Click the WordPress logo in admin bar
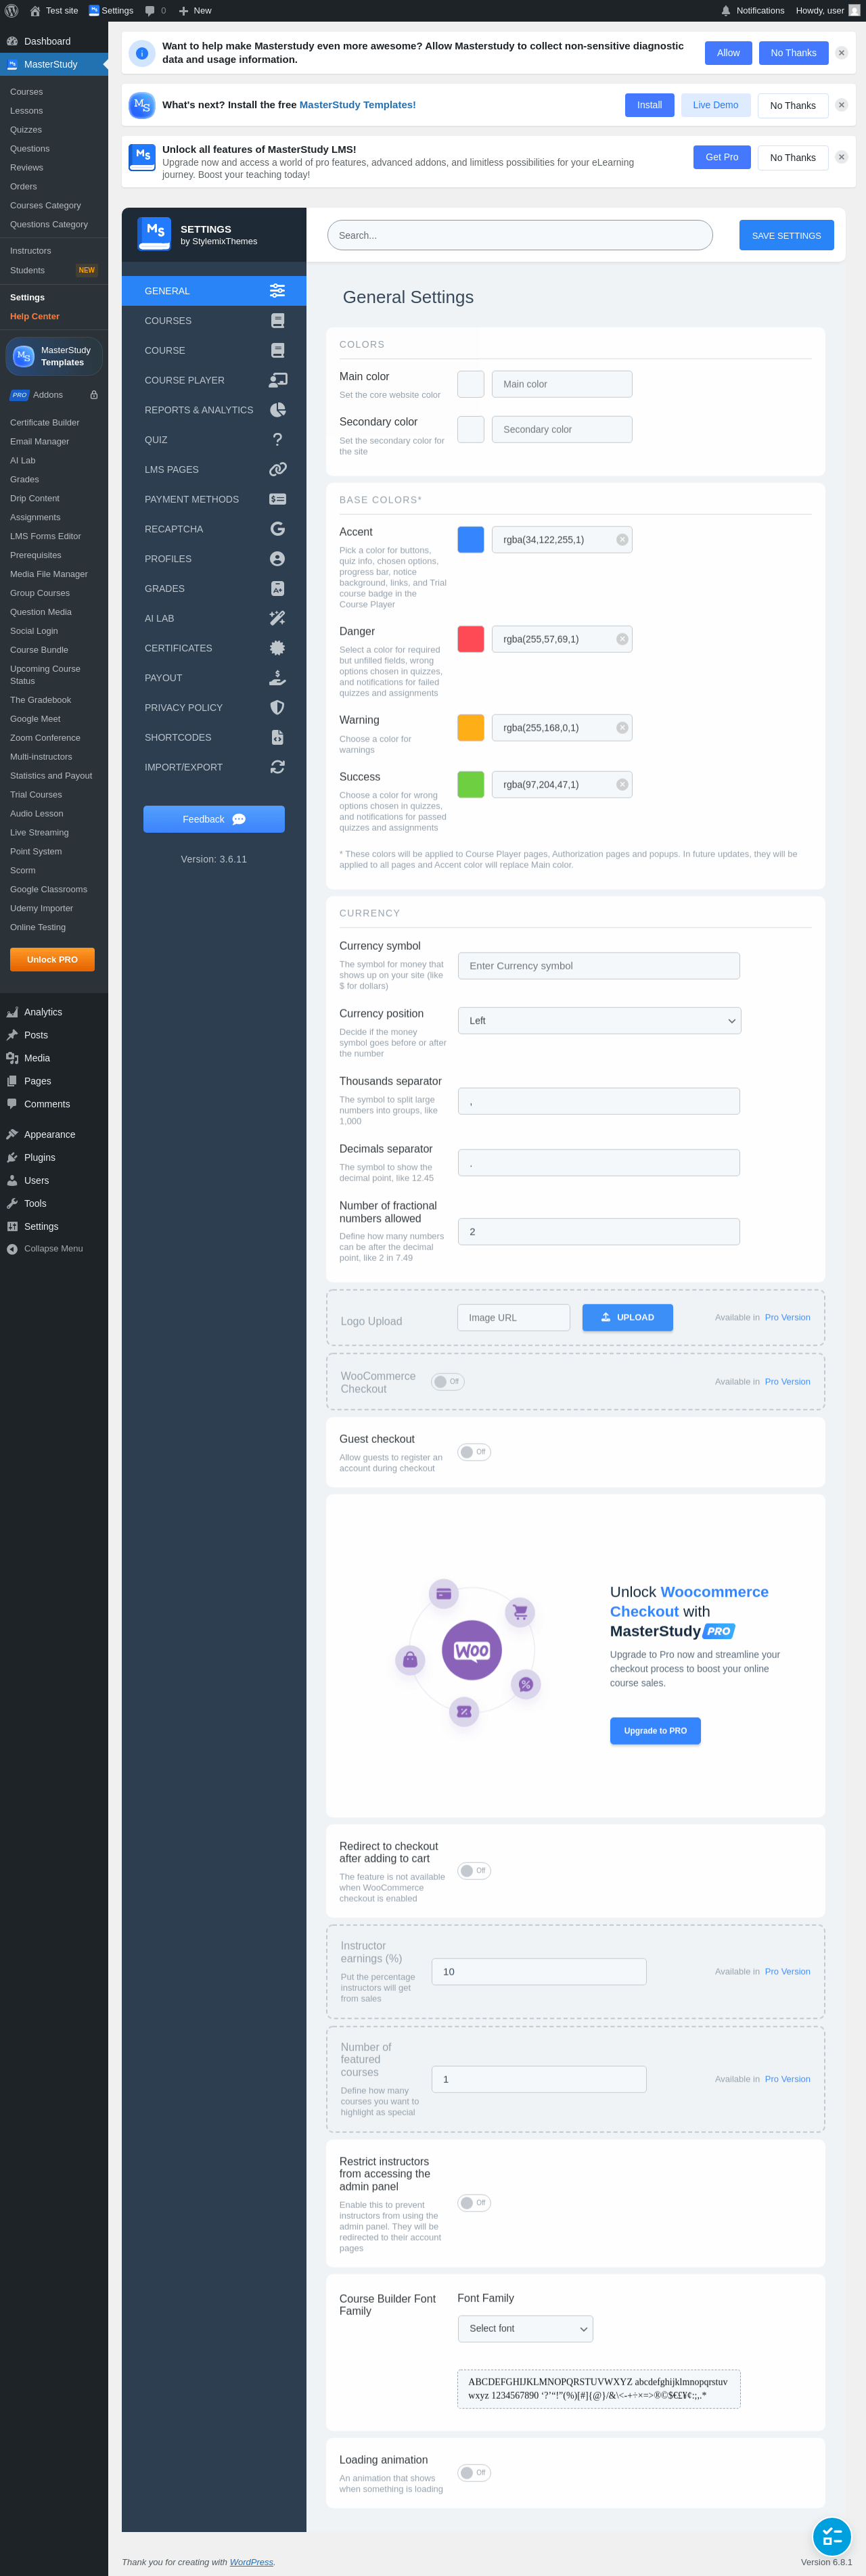The image size is (866, 2576). tap(12, 10)
